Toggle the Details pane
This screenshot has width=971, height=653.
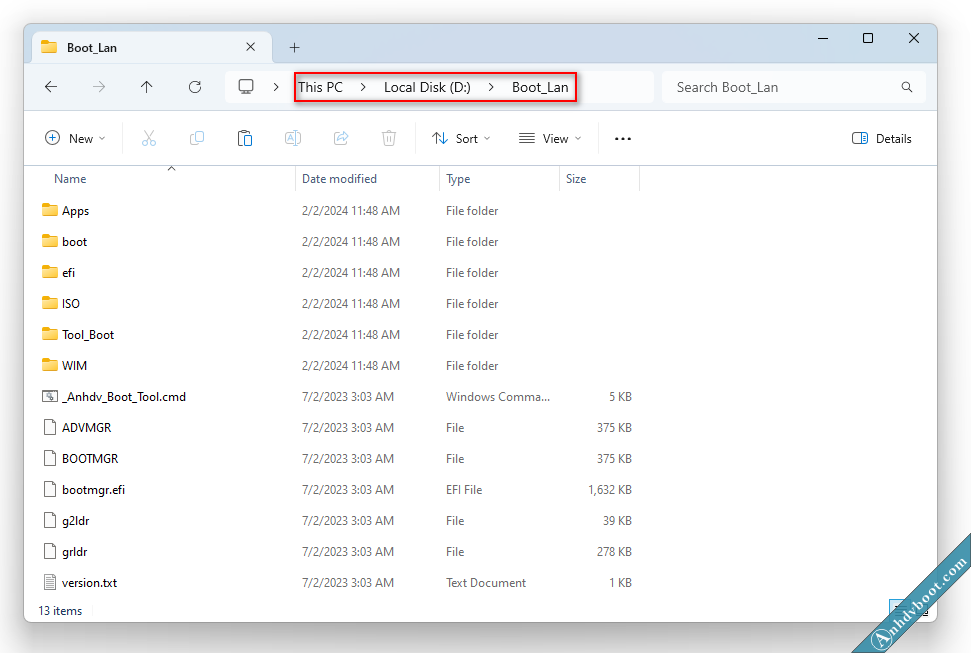coord(882,139)
